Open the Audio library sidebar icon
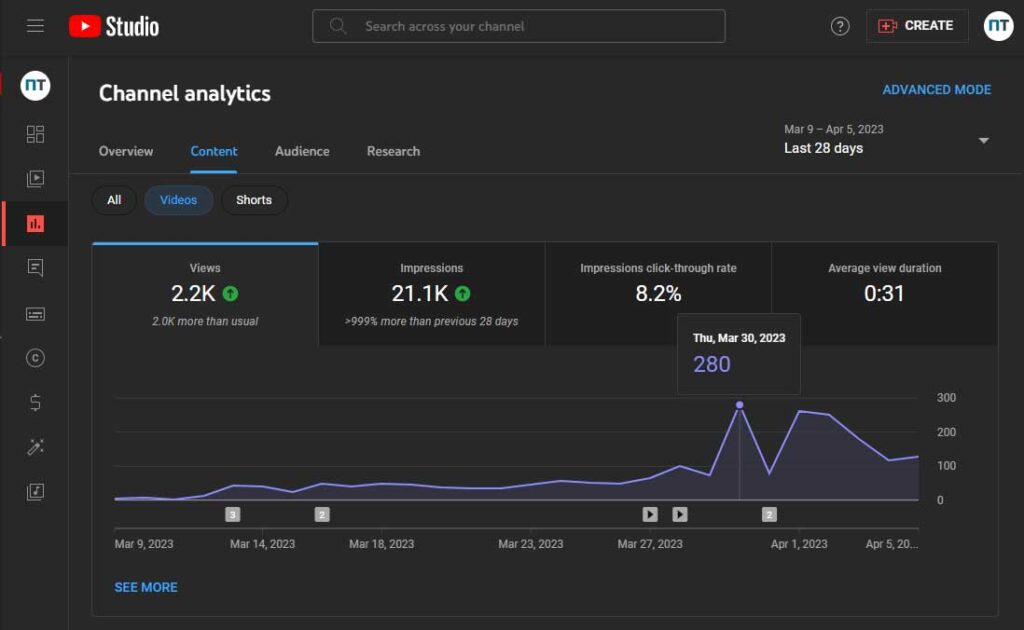 pos(35,492)
